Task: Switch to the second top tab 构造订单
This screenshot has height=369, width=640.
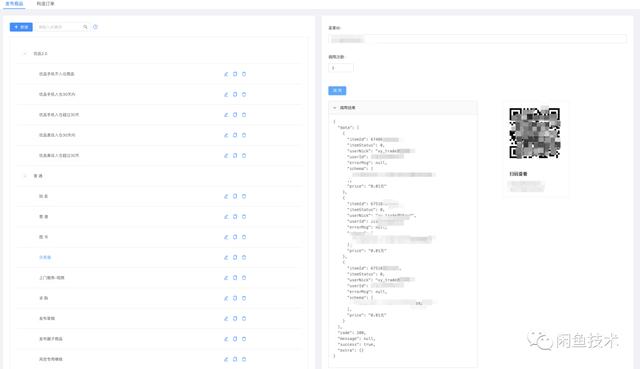Action: 45,4
